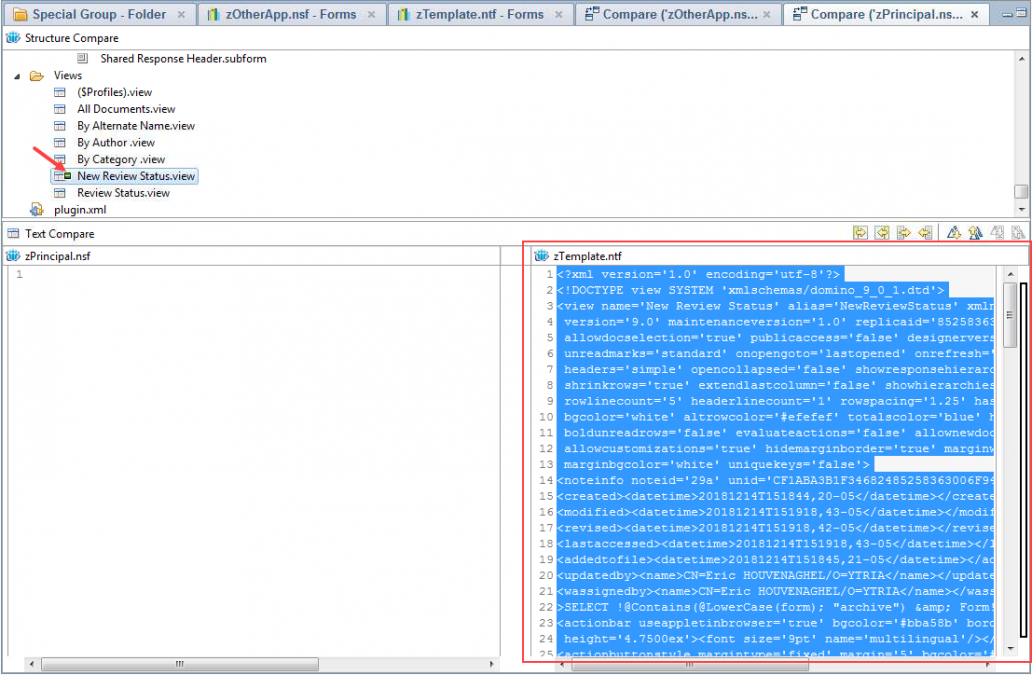Click the Structure Compare scroll-down arrow
1032x675 pixels.
pyautogui.click(x=1021, y=210)
